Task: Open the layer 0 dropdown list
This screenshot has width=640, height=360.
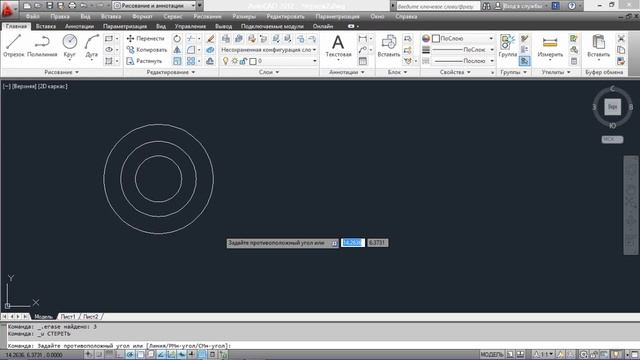Action: click(315, 61)
